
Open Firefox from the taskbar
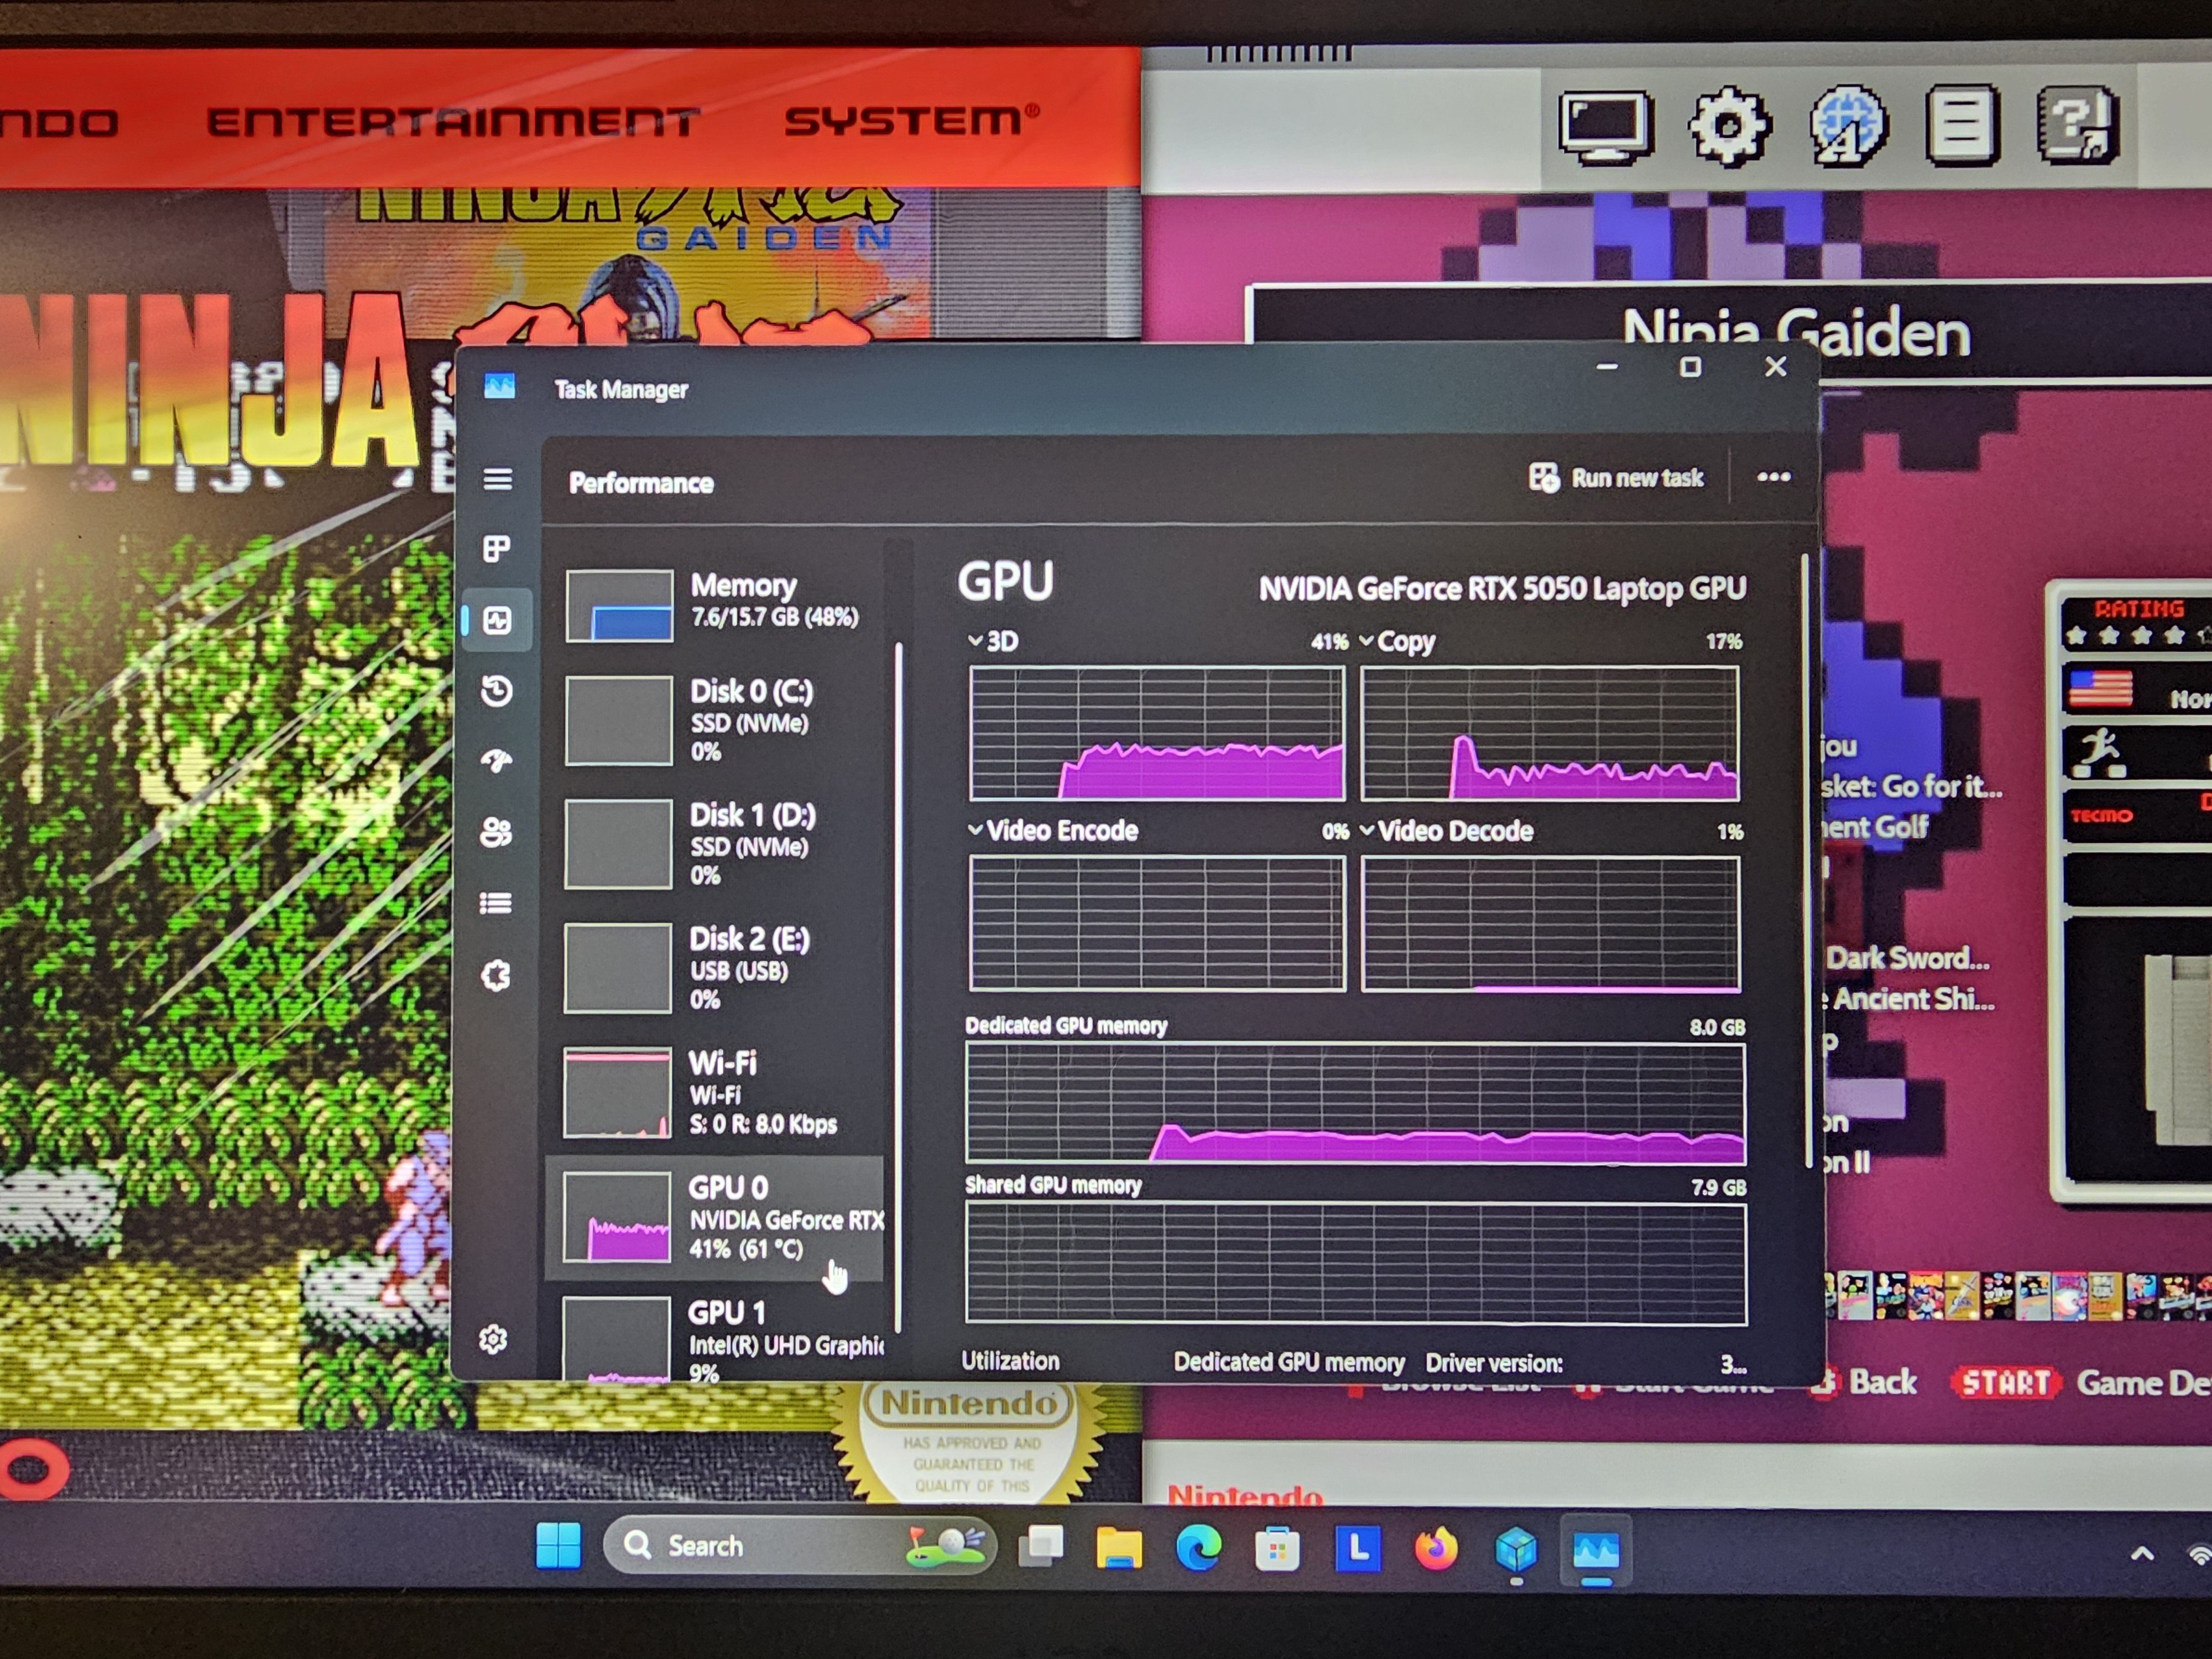1436,1549
